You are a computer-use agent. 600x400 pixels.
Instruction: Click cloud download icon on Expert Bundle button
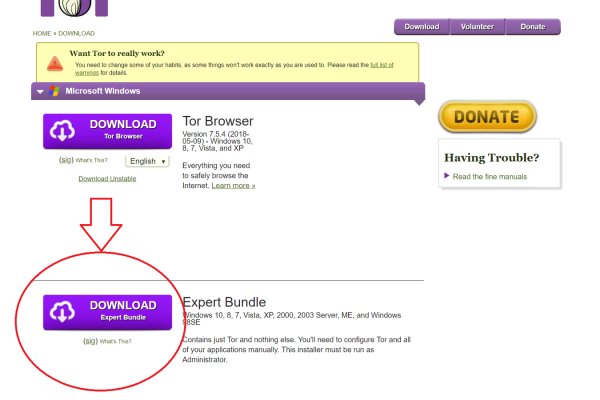click(x=63, y=311)
